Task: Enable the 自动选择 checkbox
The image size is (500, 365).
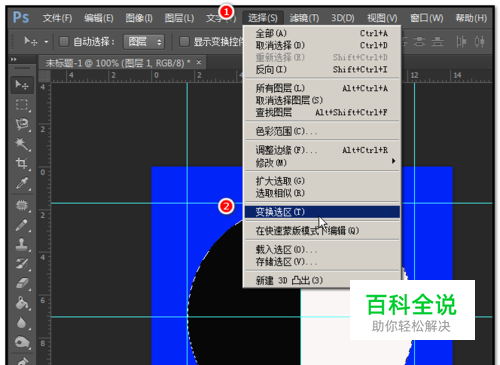Action: point(64,42)
